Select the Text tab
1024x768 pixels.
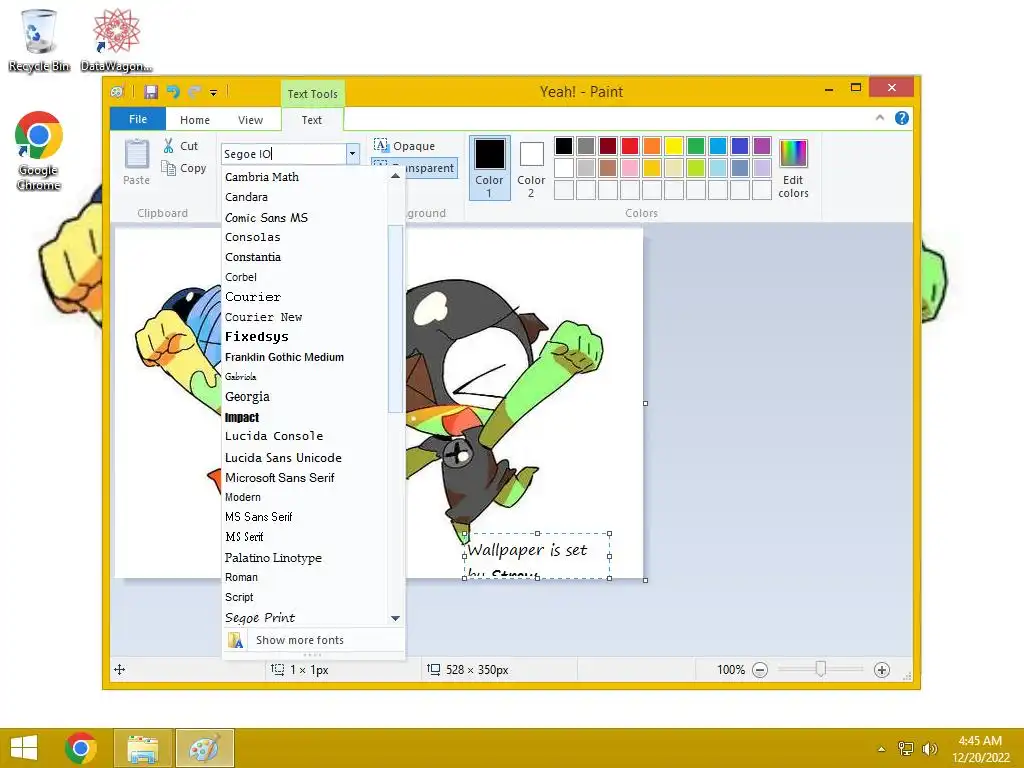pyautogui.click(x=312, y=120)
